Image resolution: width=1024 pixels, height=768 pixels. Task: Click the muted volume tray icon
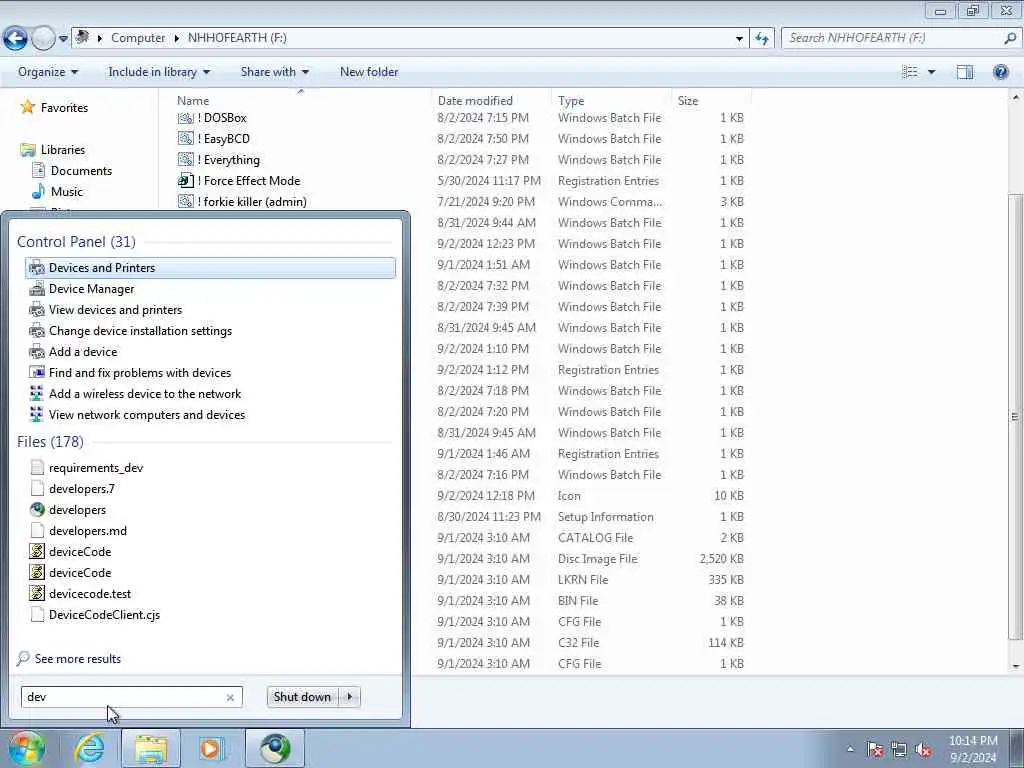[x=924, y=750]
